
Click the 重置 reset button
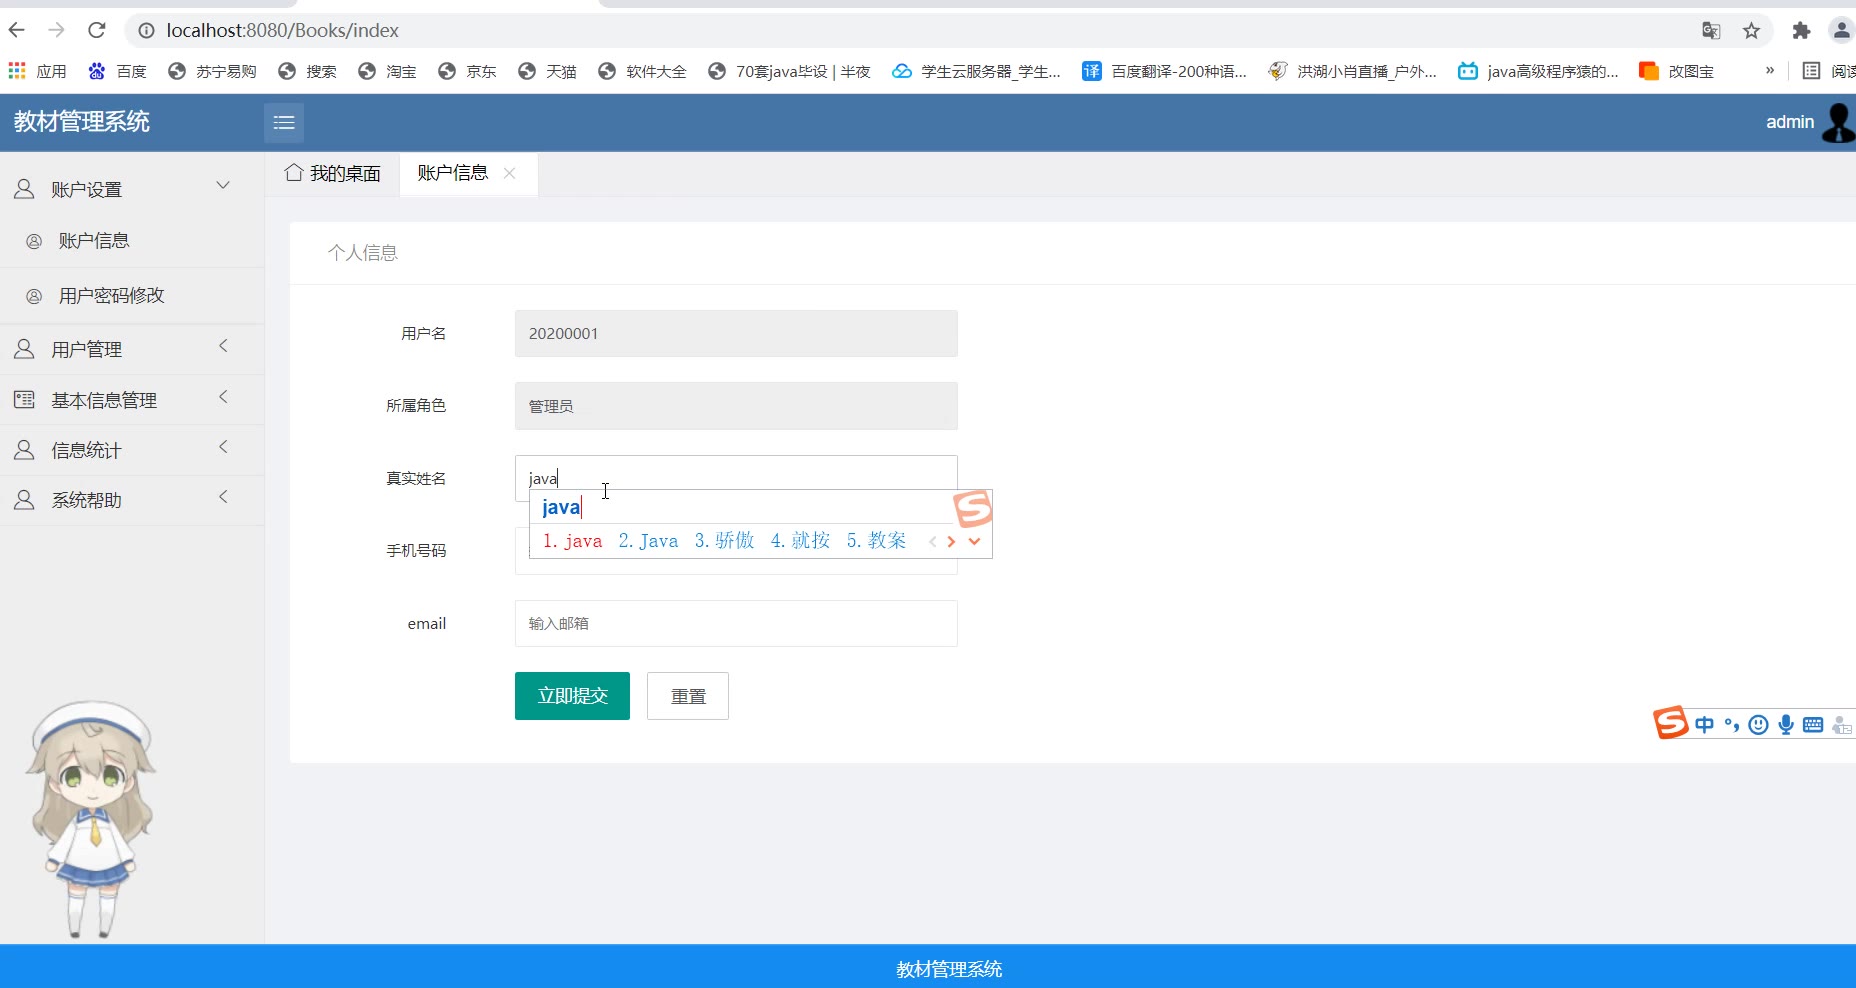[688, 696]
